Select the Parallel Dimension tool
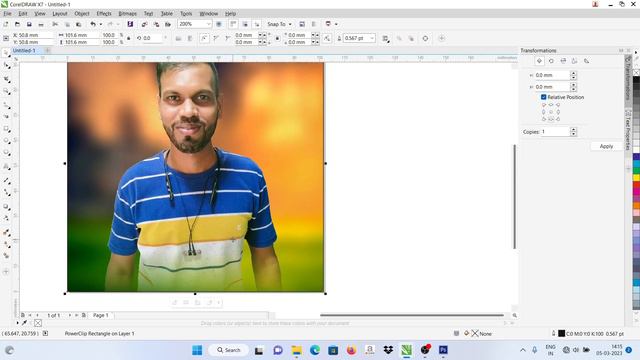 click(x=6, y=180)
